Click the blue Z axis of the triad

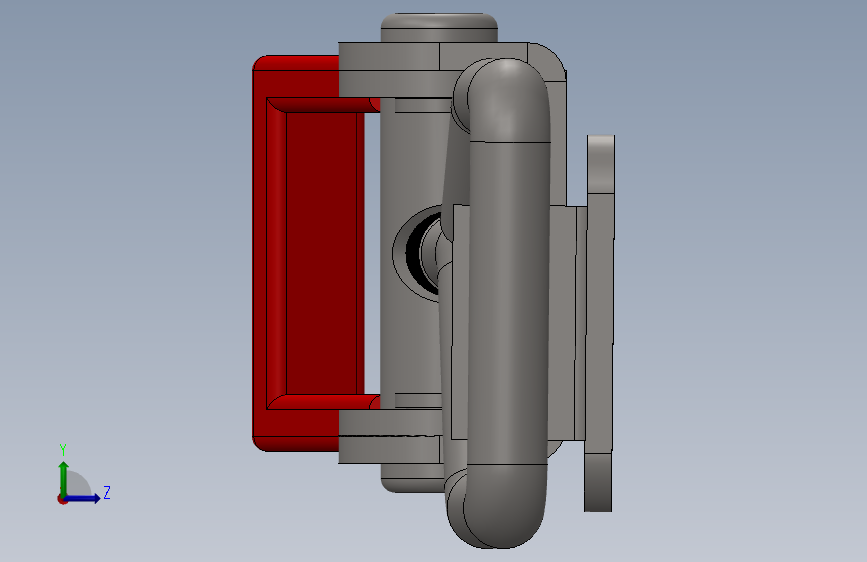(x=84, y=498)
